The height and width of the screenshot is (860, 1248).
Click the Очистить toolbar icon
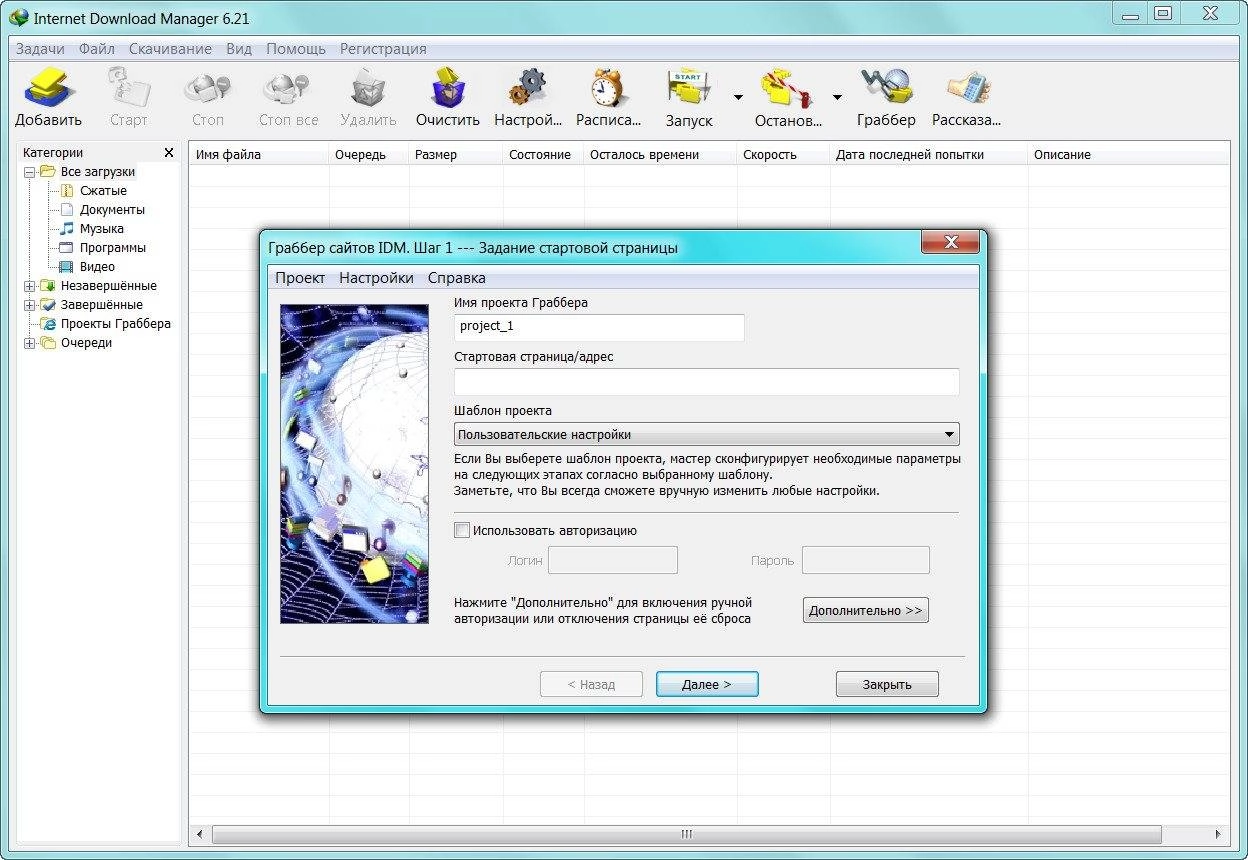pyautogui.click(x=448, y=88)
